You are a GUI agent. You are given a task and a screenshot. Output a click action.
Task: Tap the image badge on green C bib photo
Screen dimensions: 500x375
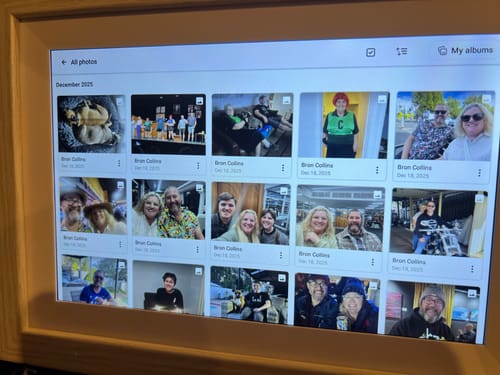click(x=382, y=99)
